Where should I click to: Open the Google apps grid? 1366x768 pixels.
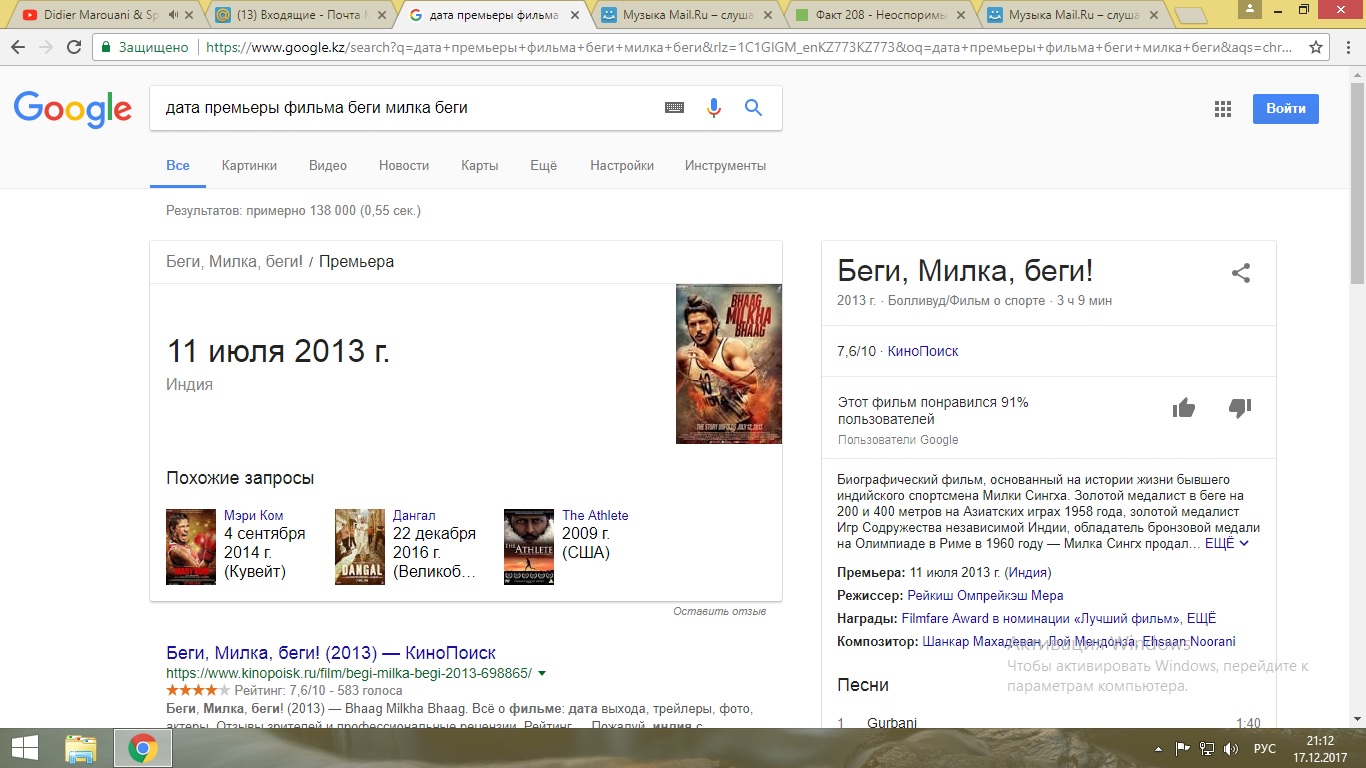pyautogui.click(x=1222, y=109)
